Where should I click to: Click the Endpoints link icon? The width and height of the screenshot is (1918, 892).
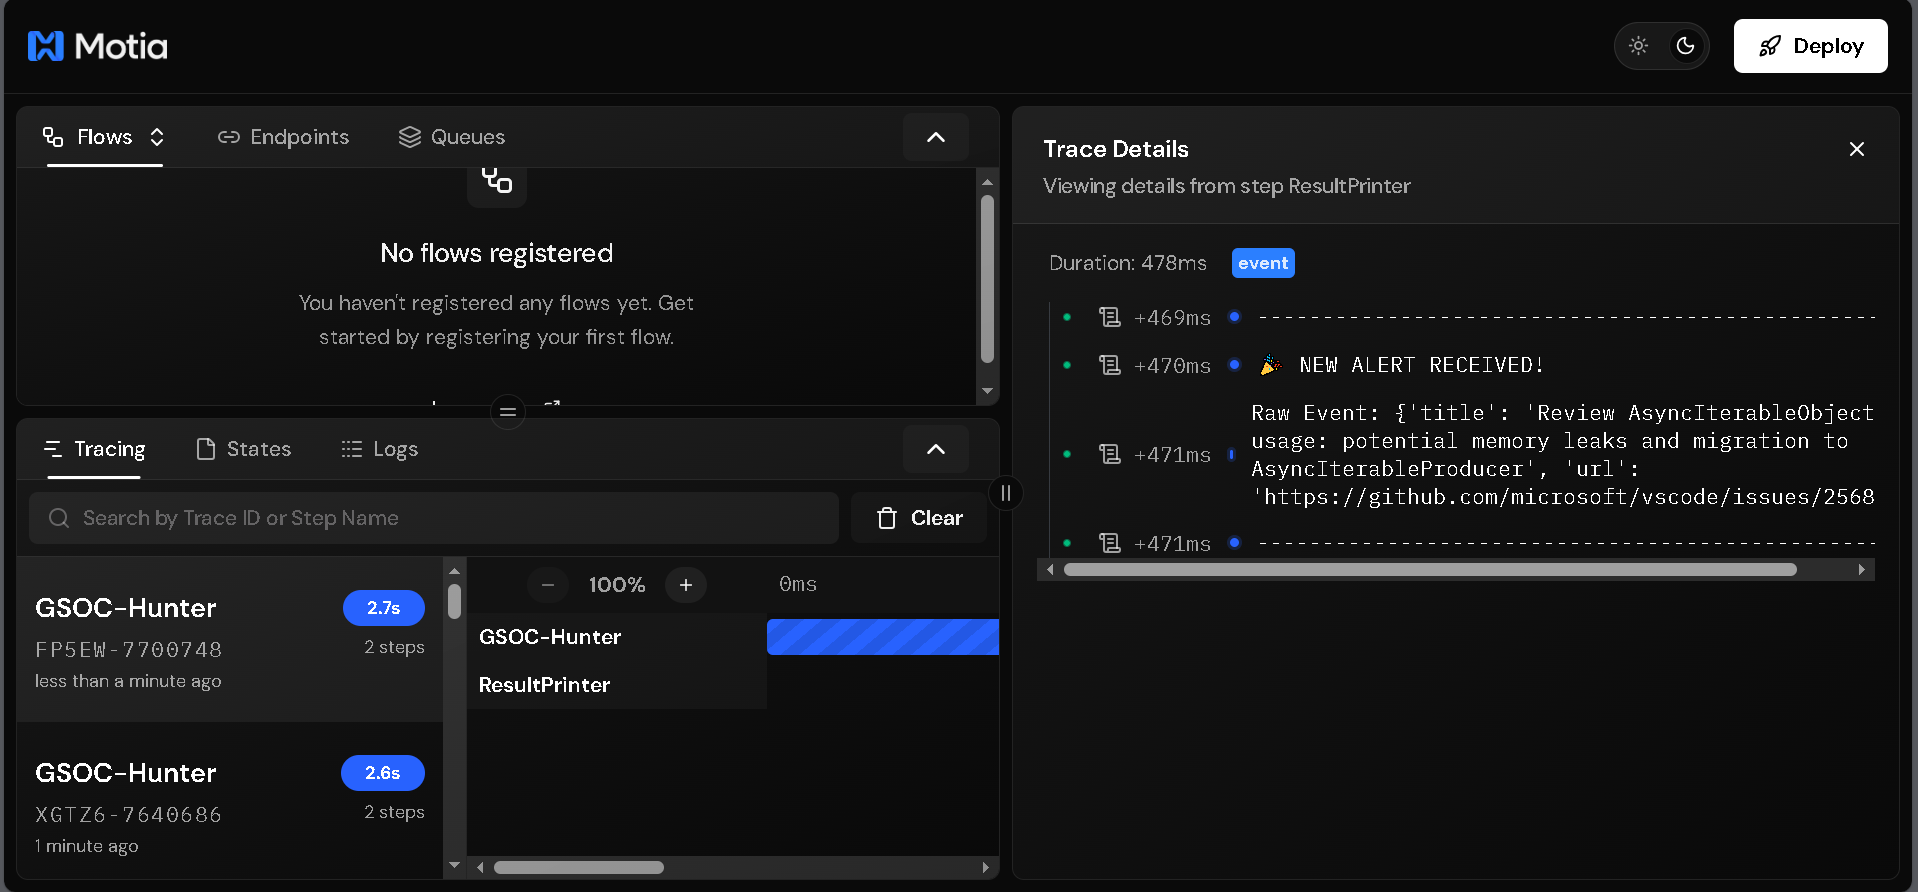click(229, 137)
